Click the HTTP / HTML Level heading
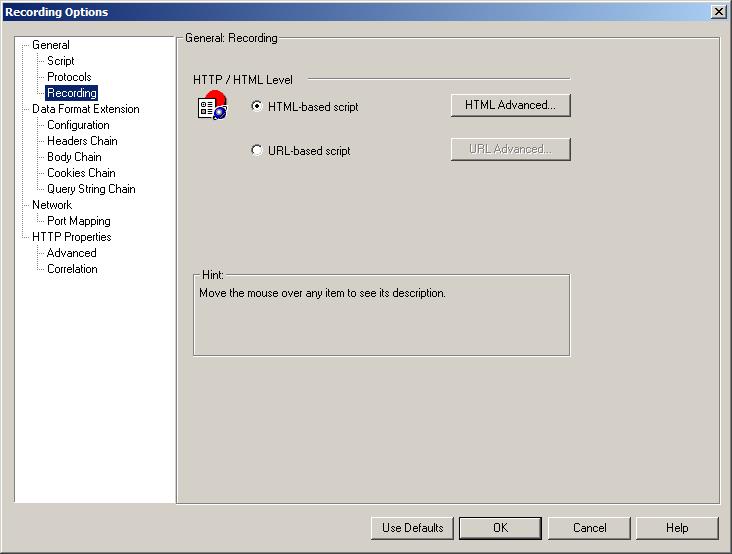 point(243,80)
